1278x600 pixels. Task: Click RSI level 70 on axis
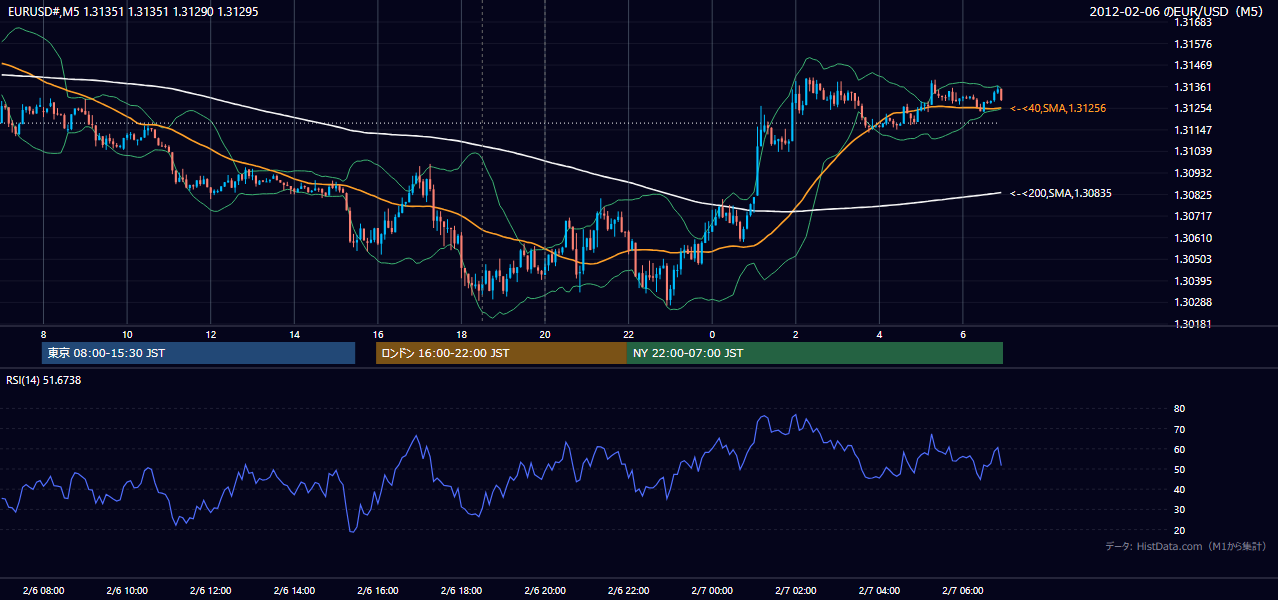click(1179, 429)
